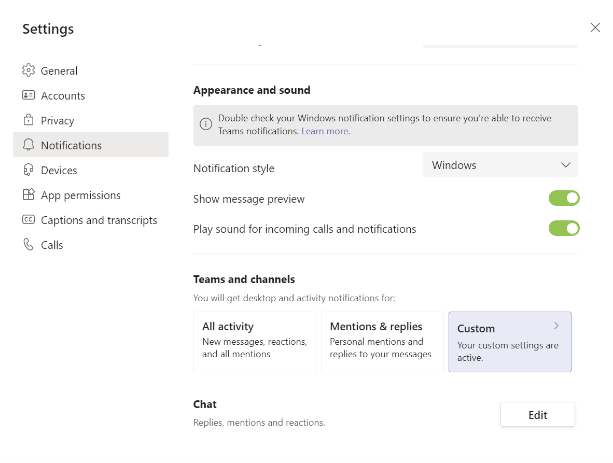This screenshot has height=463, width=613.
Task: Disable Play sound for incoming calls toggle
Action: pos(564,228)
